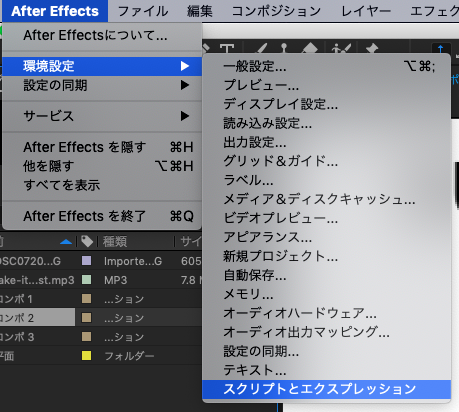Choose After Effects を終了
Screen dimensions: 459x412
[102, 216]
